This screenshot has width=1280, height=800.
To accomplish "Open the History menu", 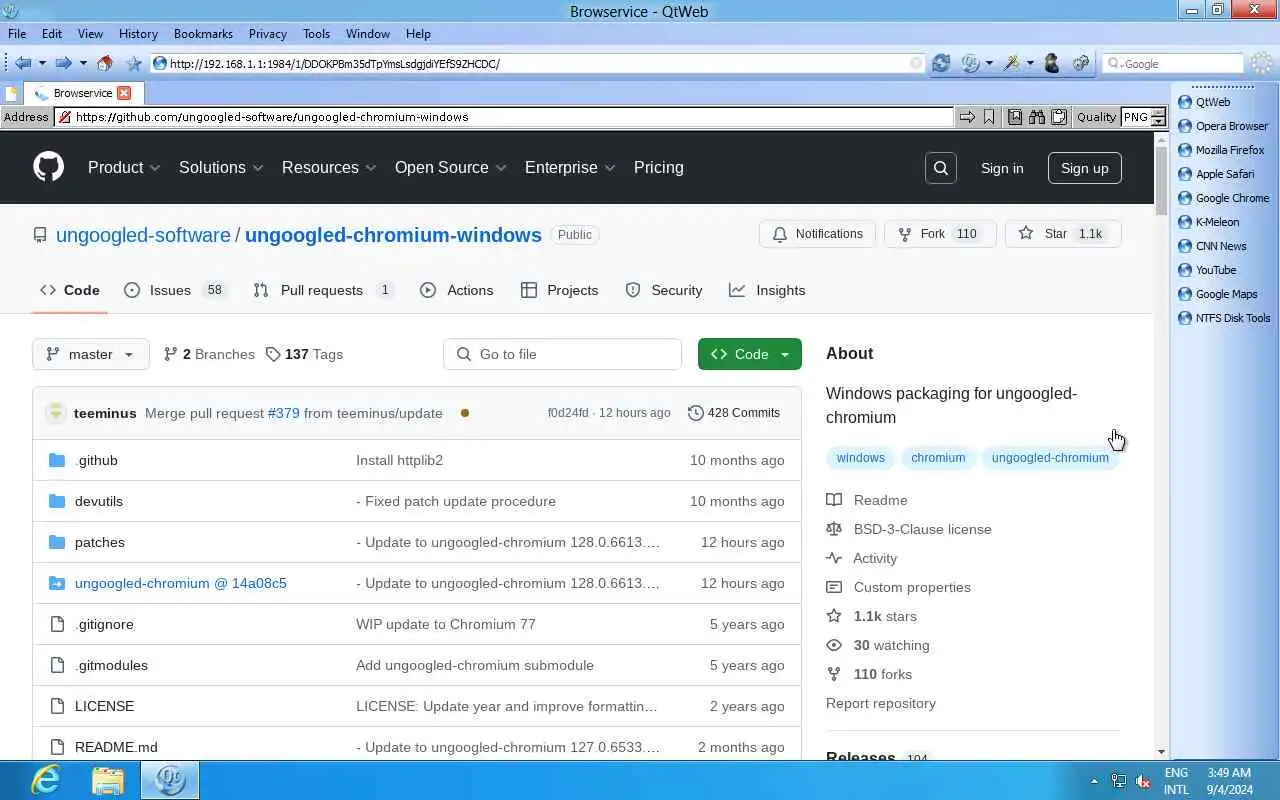I will point(138,33).
